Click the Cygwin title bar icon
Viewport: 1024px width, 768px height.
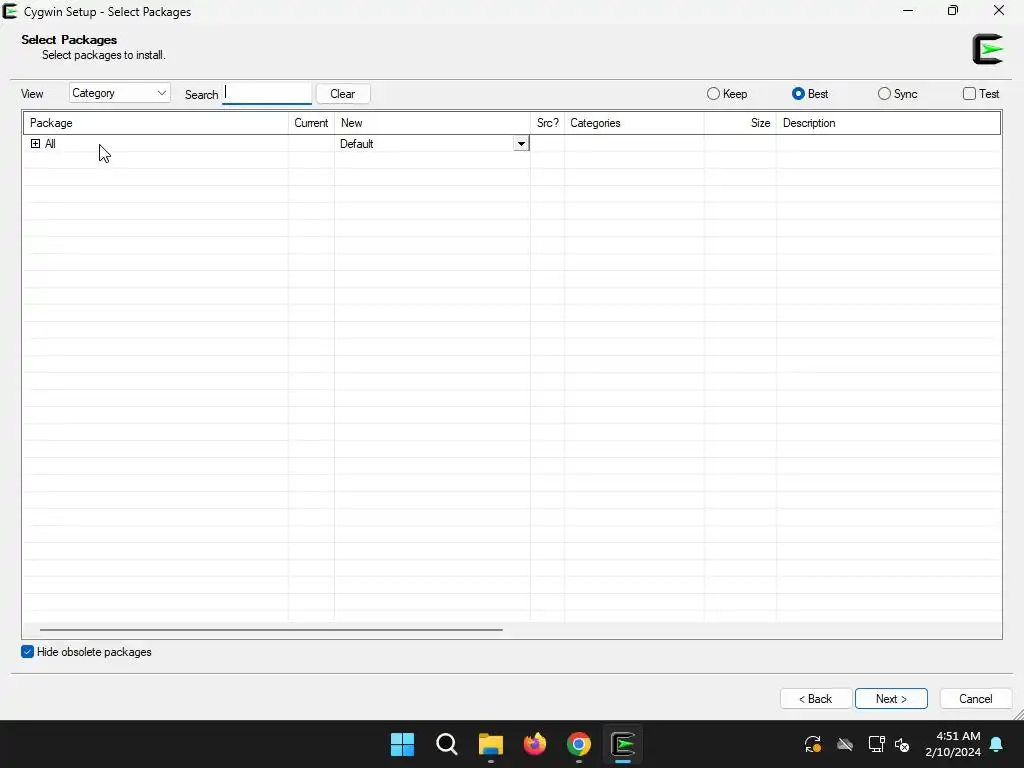tap(10, 11)
